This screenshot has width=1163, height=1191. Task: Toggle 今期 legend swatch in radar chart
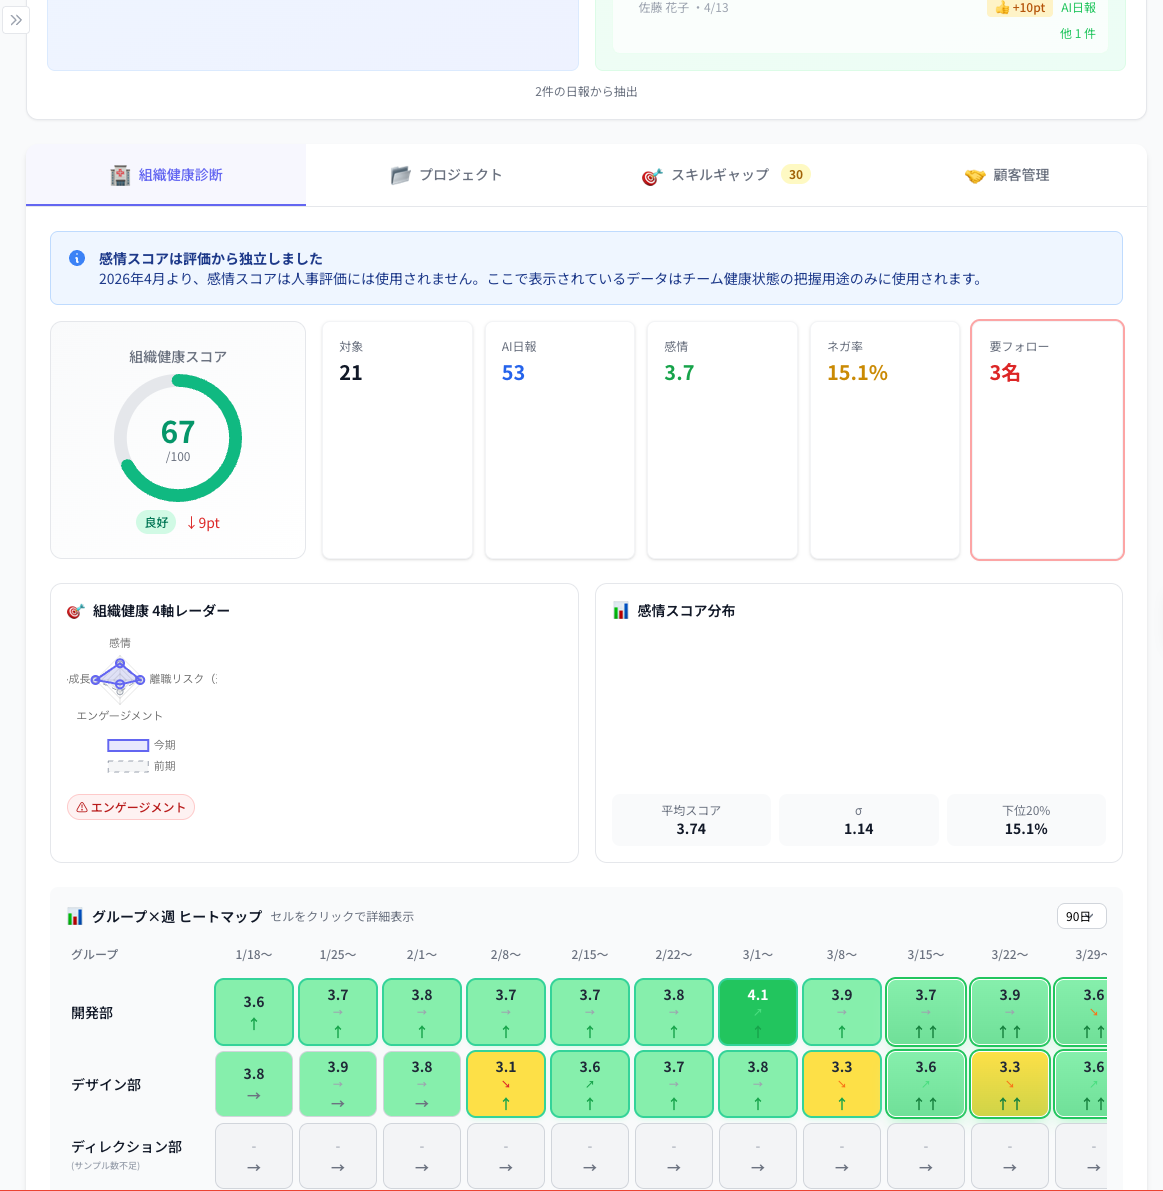coord(128,745)
